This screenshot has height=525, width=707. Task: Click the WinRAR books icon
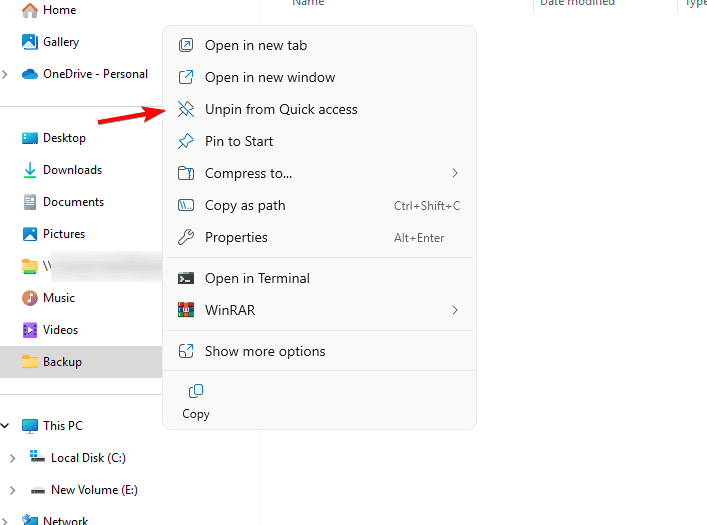(186, 310)
